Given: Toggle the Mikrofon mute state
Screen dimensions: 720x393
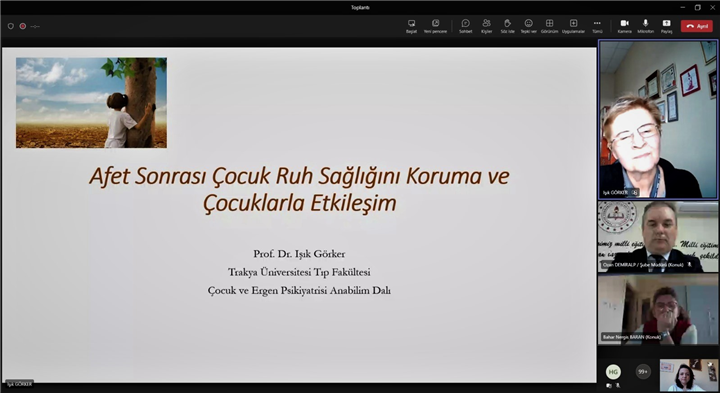Looking at the screenshot, I should click(645, 26).
